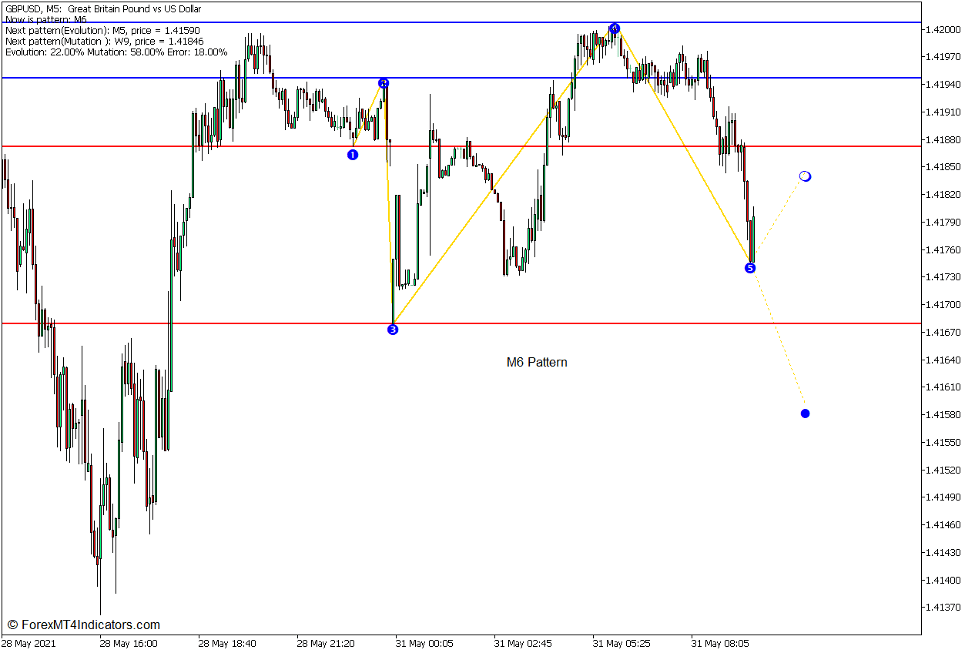This screenshot has height=654, width=977.
Task: Select the hollow blue evolution target circle
Action: [804, 175]
